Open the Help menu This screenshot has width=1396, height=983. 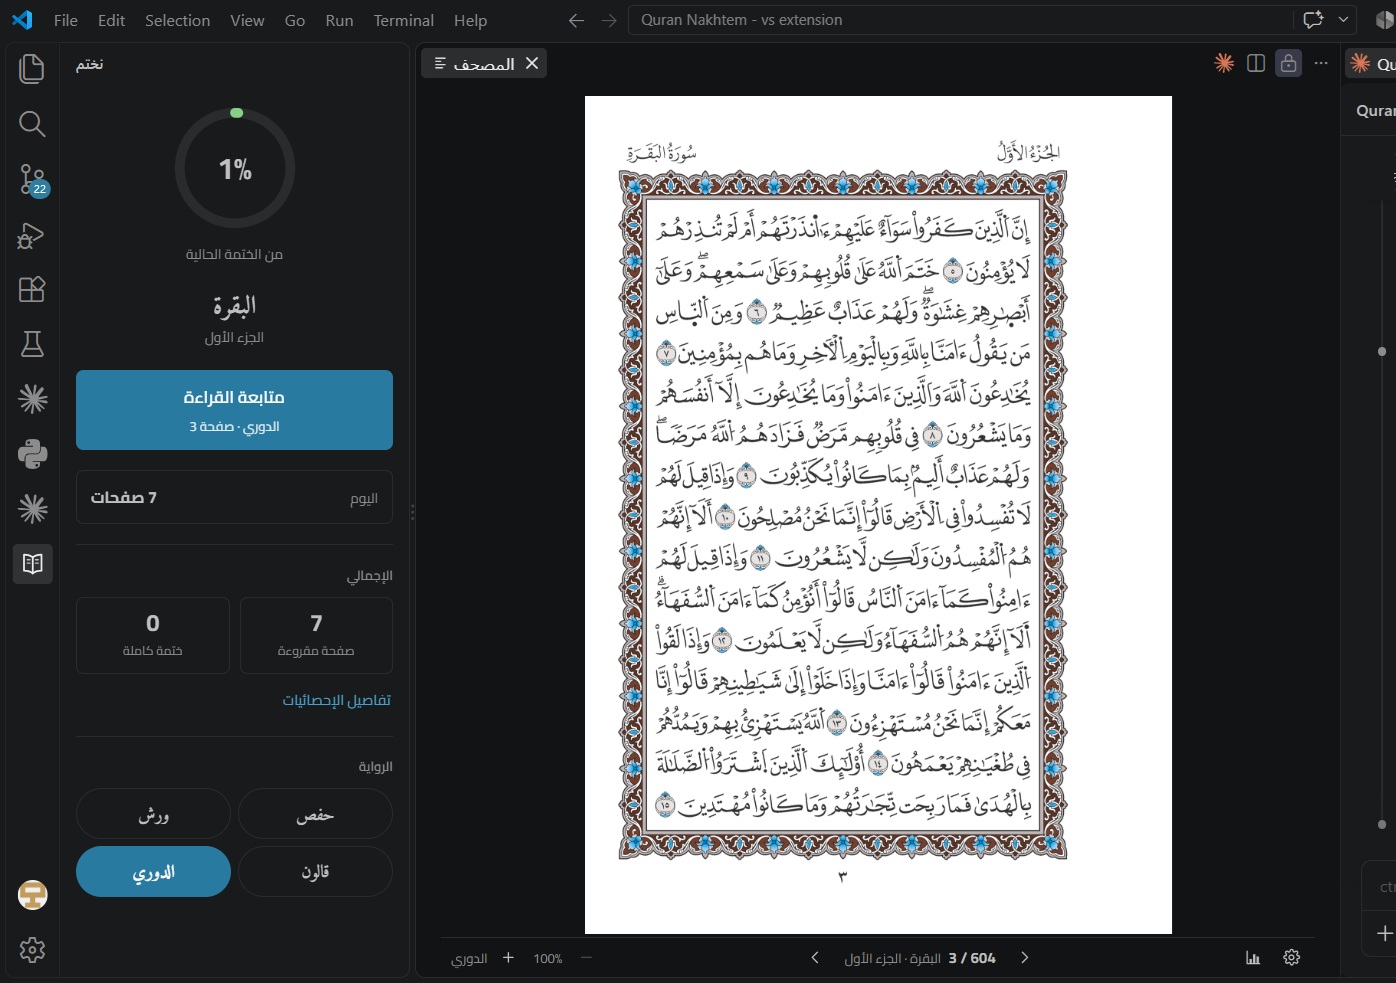pyautogui.click(x=470, y=20)
